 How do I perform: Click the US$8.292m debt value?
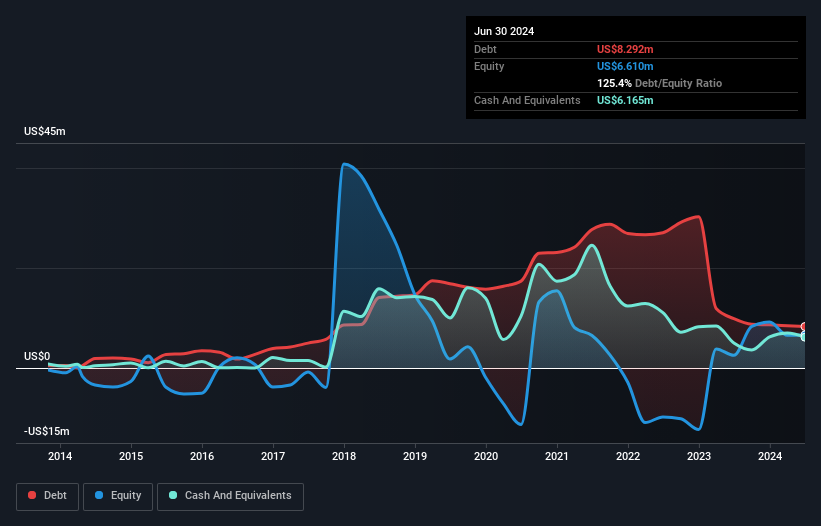tap(625, 49)
